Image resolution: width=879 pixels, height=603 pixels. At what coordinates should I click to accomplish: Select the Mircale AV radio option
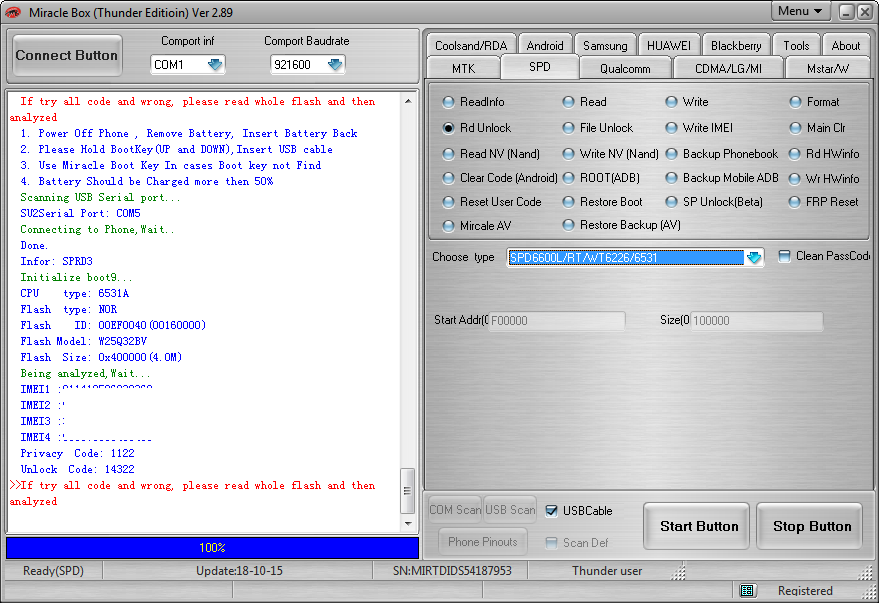[x=477, y=226]
